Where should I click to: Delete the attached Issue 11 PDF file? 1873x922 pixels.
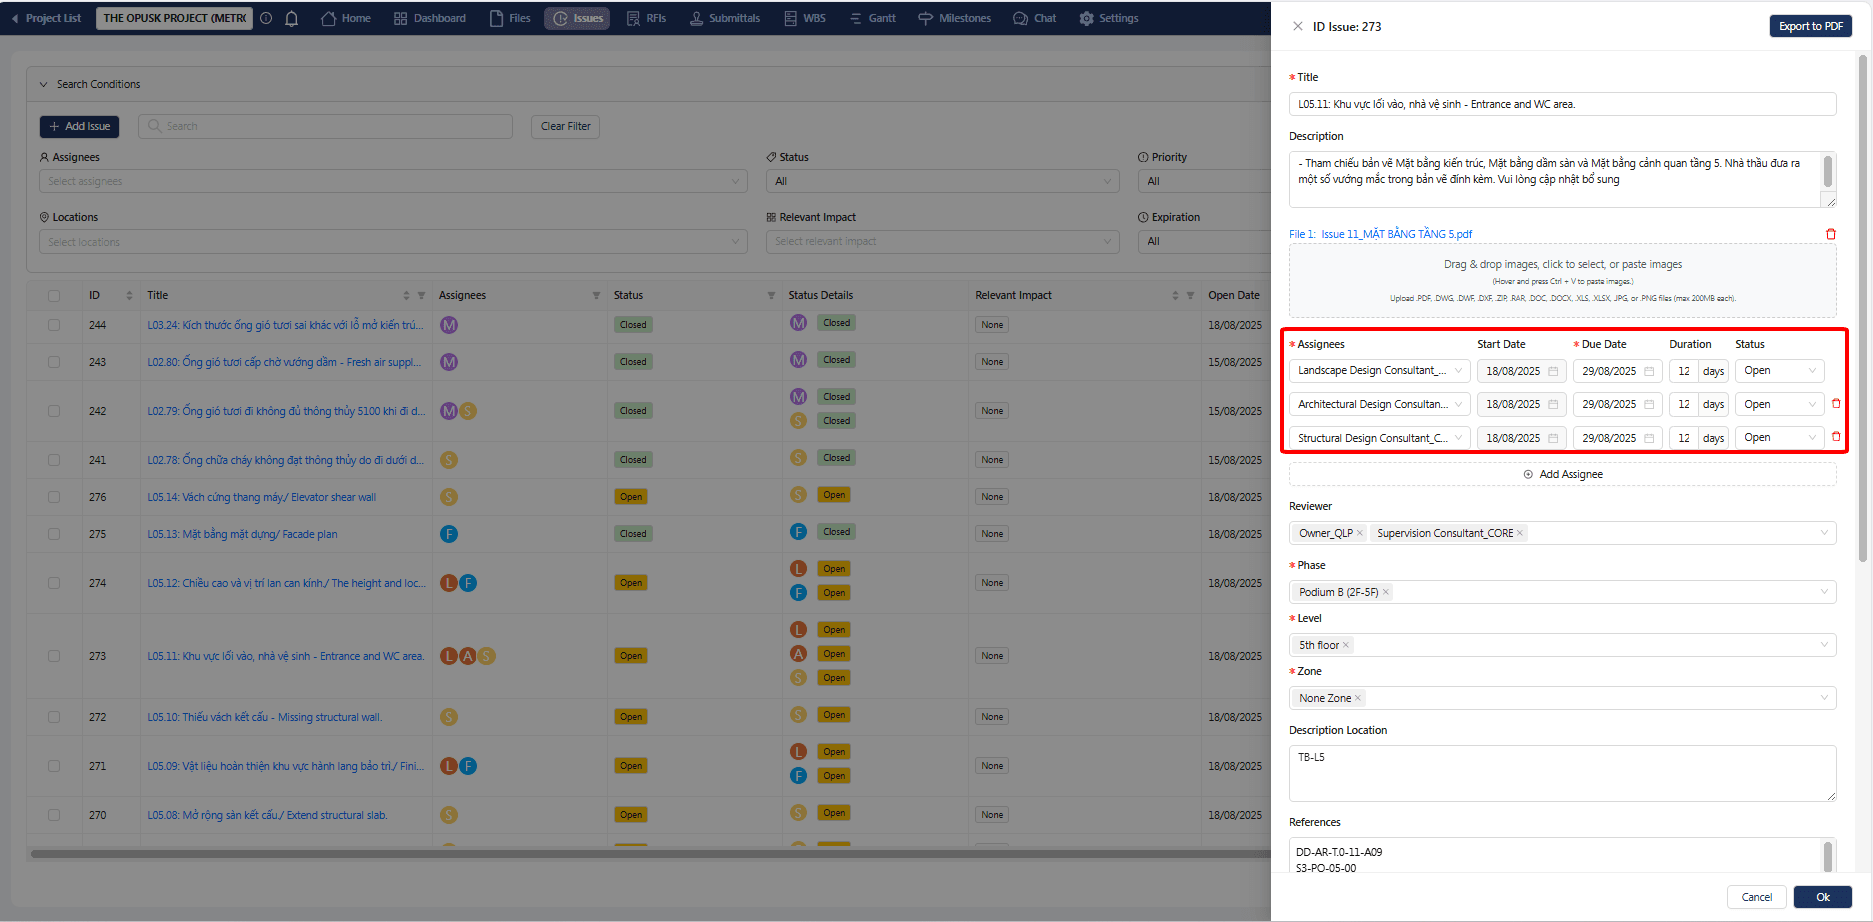1831,234
